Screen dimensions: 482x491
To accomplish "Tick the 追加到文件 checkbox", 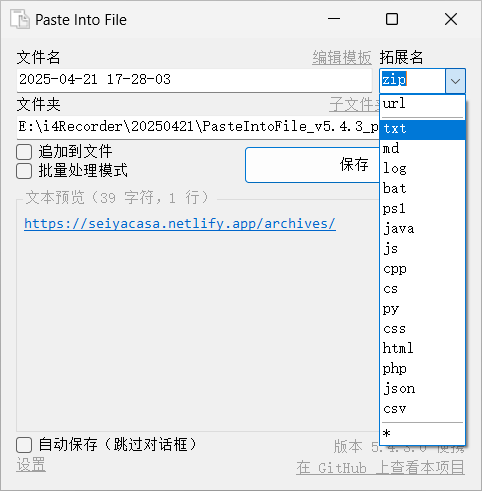I will (x=24, y=152).
